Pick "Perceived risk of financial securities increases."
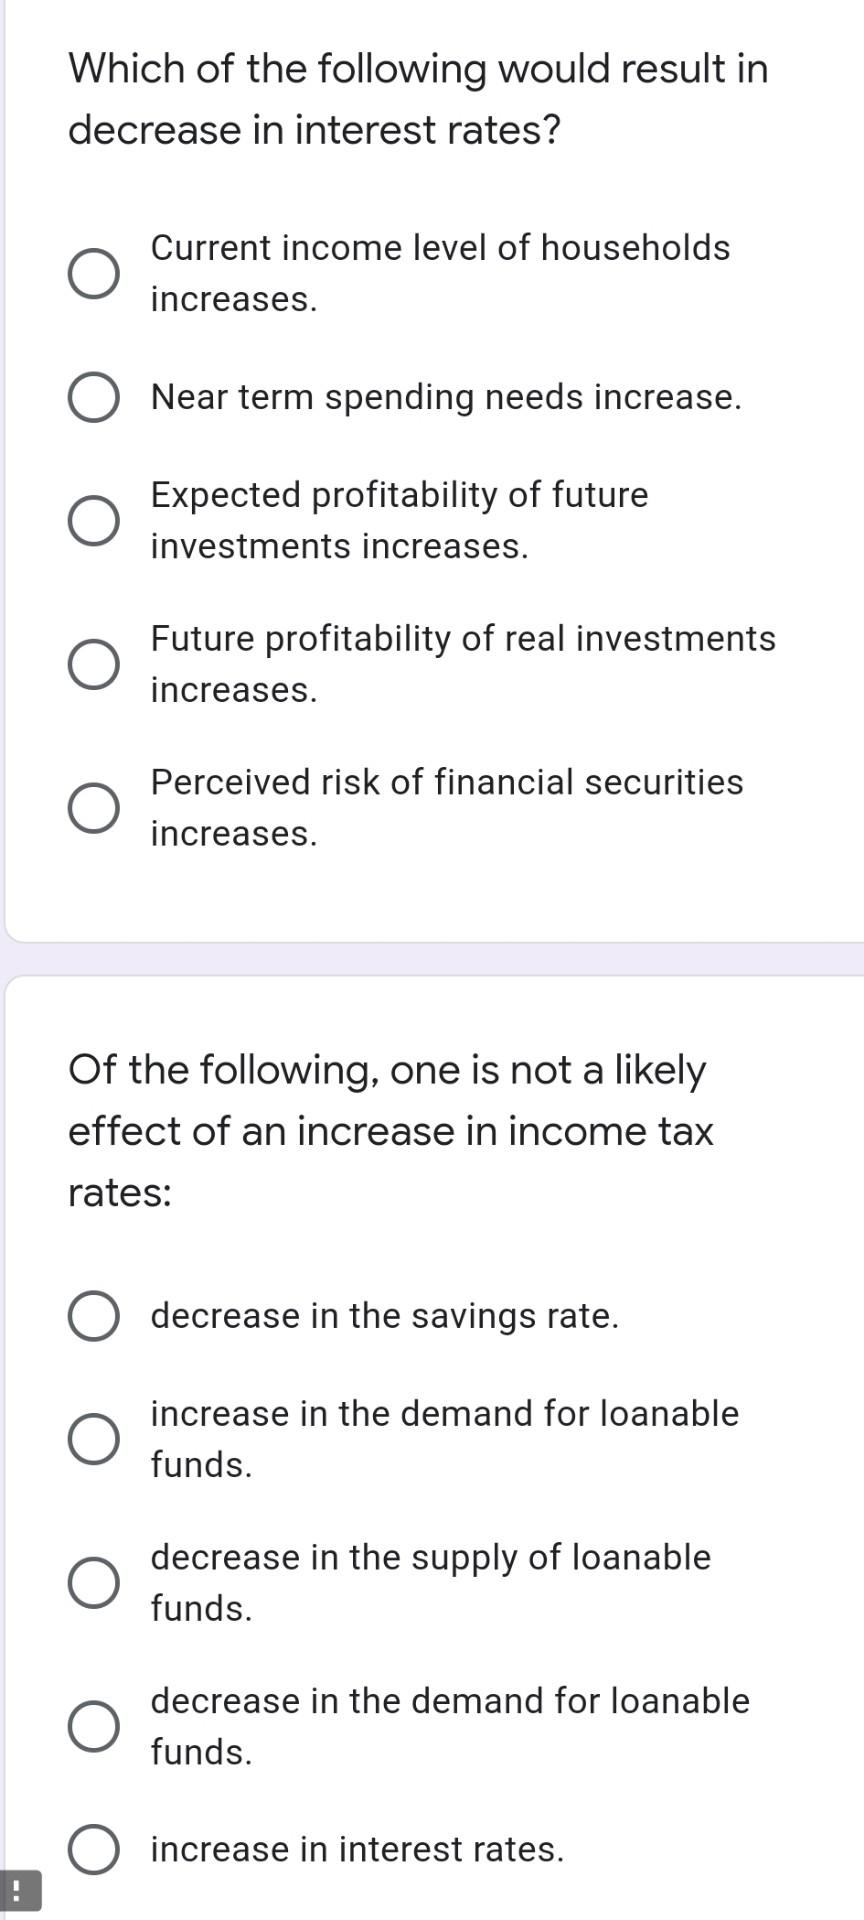864x1920 pixels. coord(93,806)
